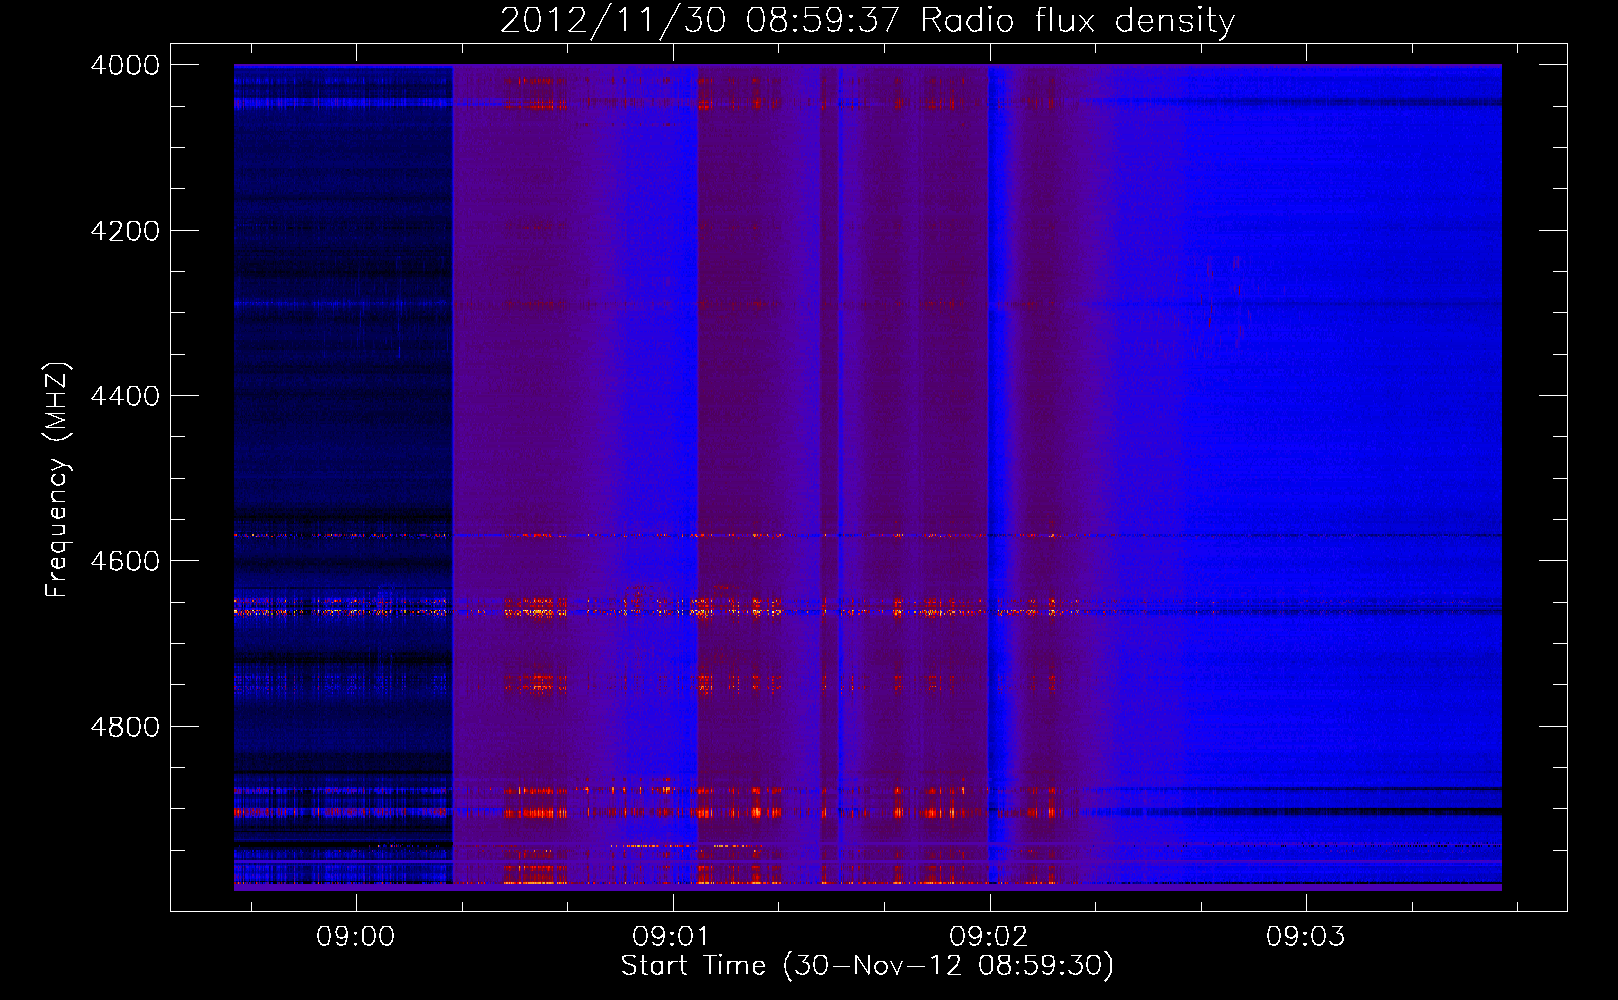Click the 4200 frequency tick label
The width and height of the screenshot is (1618, 1000).
[125, 231]
